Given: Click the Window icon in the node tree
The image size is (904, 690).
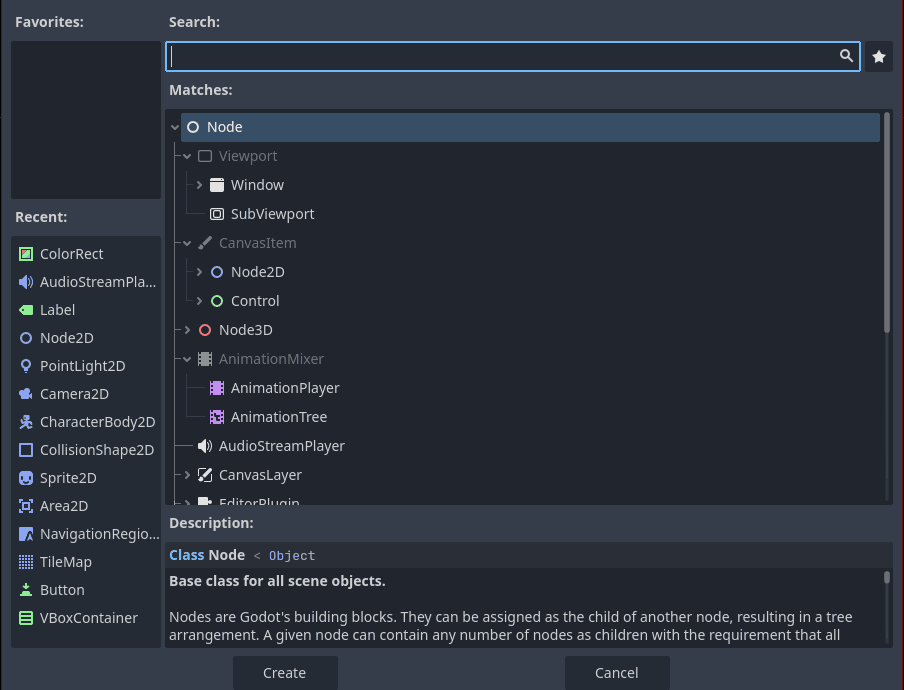Looking at the screenshot, I should click(x=217, y=185).
